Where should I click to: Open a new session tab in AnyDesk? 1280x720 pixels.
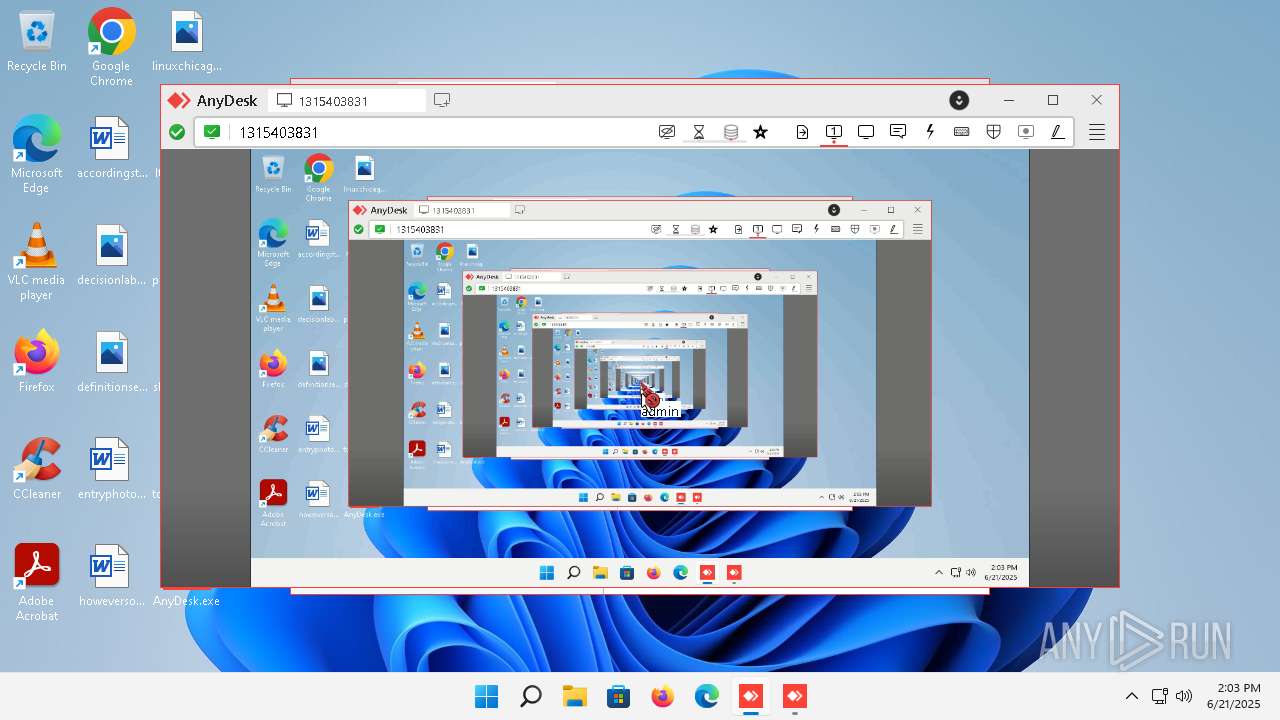coord(442,100)
